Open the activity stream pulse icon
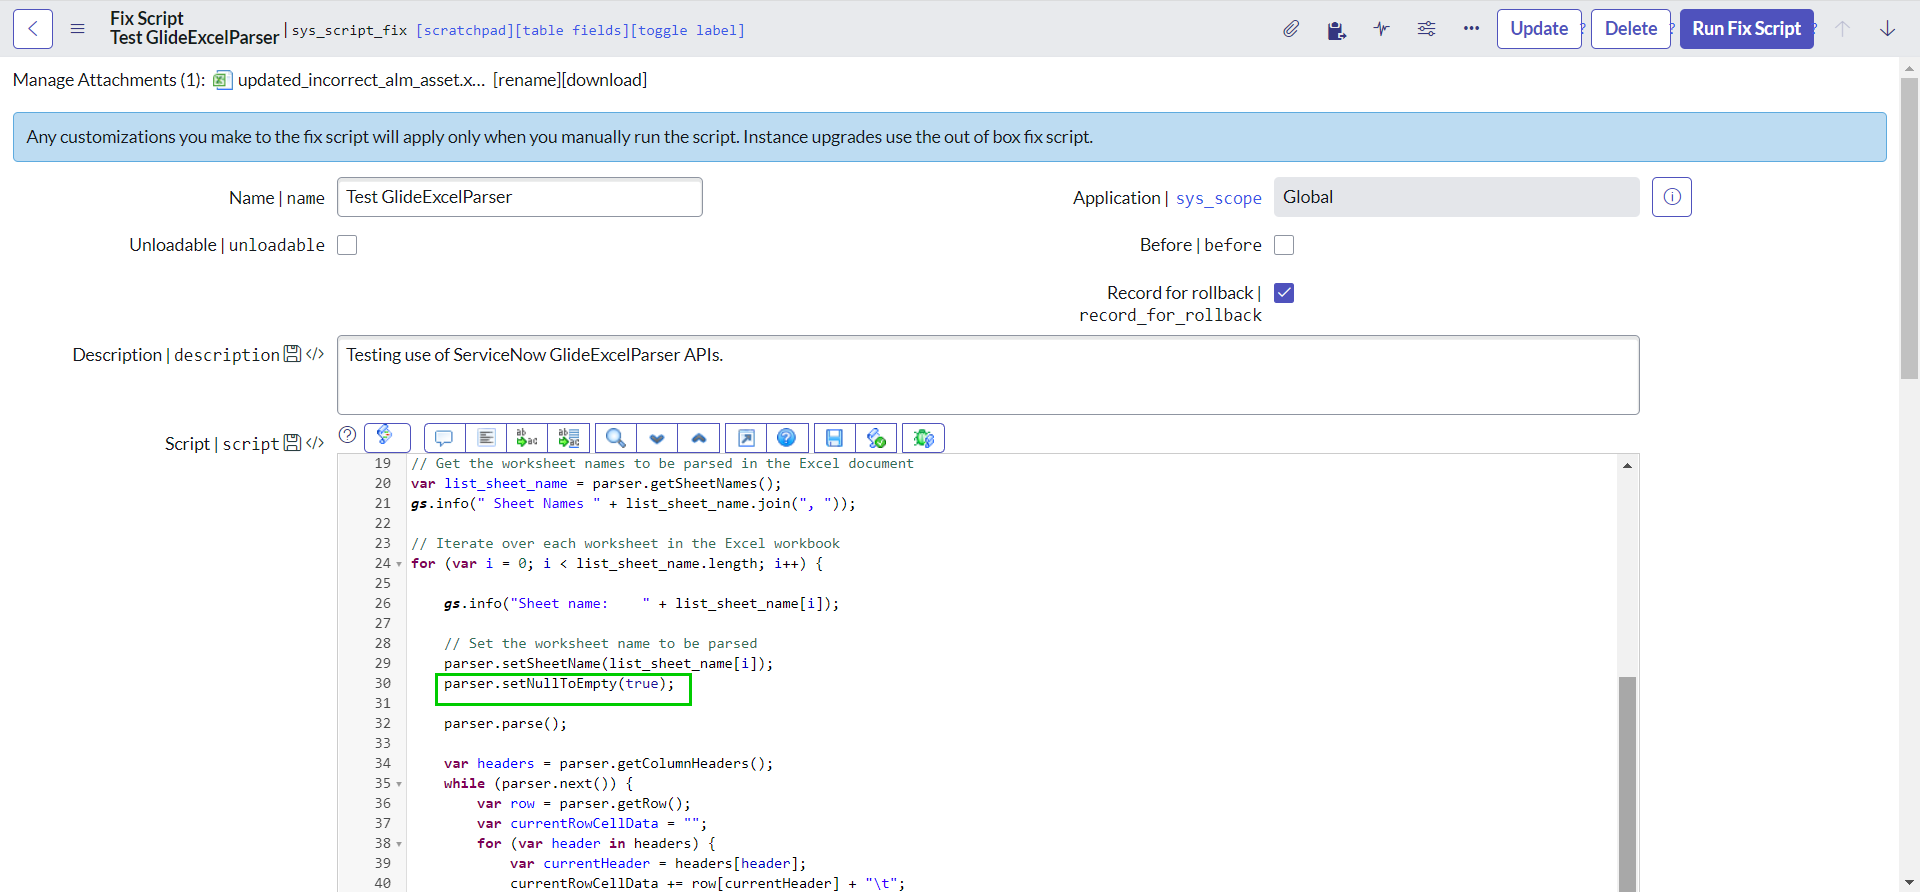Viewport: 1920px width, 892px height. pyautogui.click(x=1382, y=29)
